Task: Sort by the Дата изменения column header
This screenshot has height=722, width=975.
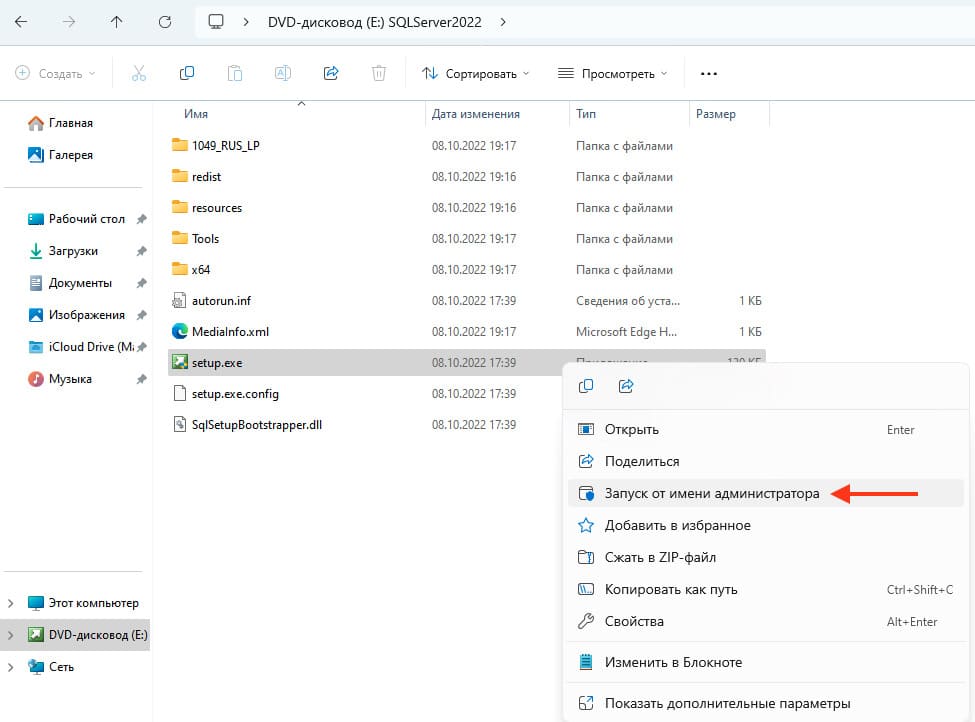Action: pos(476,114)
